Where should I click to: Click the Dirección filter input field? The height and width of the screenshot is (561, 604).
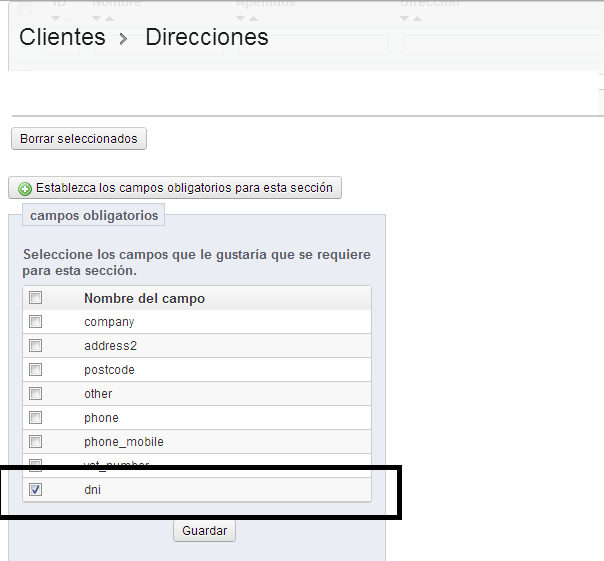click(x=500, y=46)
